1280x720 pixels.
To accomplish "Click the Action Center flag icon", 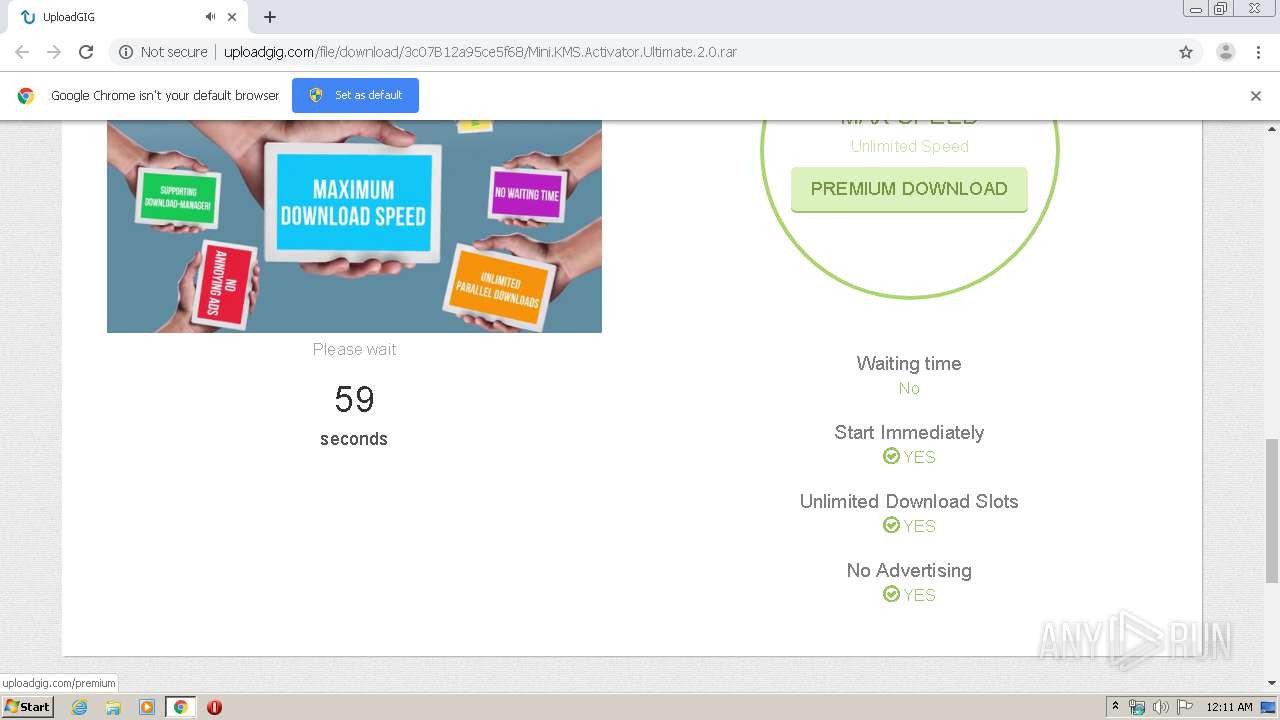I will 1185,707.
